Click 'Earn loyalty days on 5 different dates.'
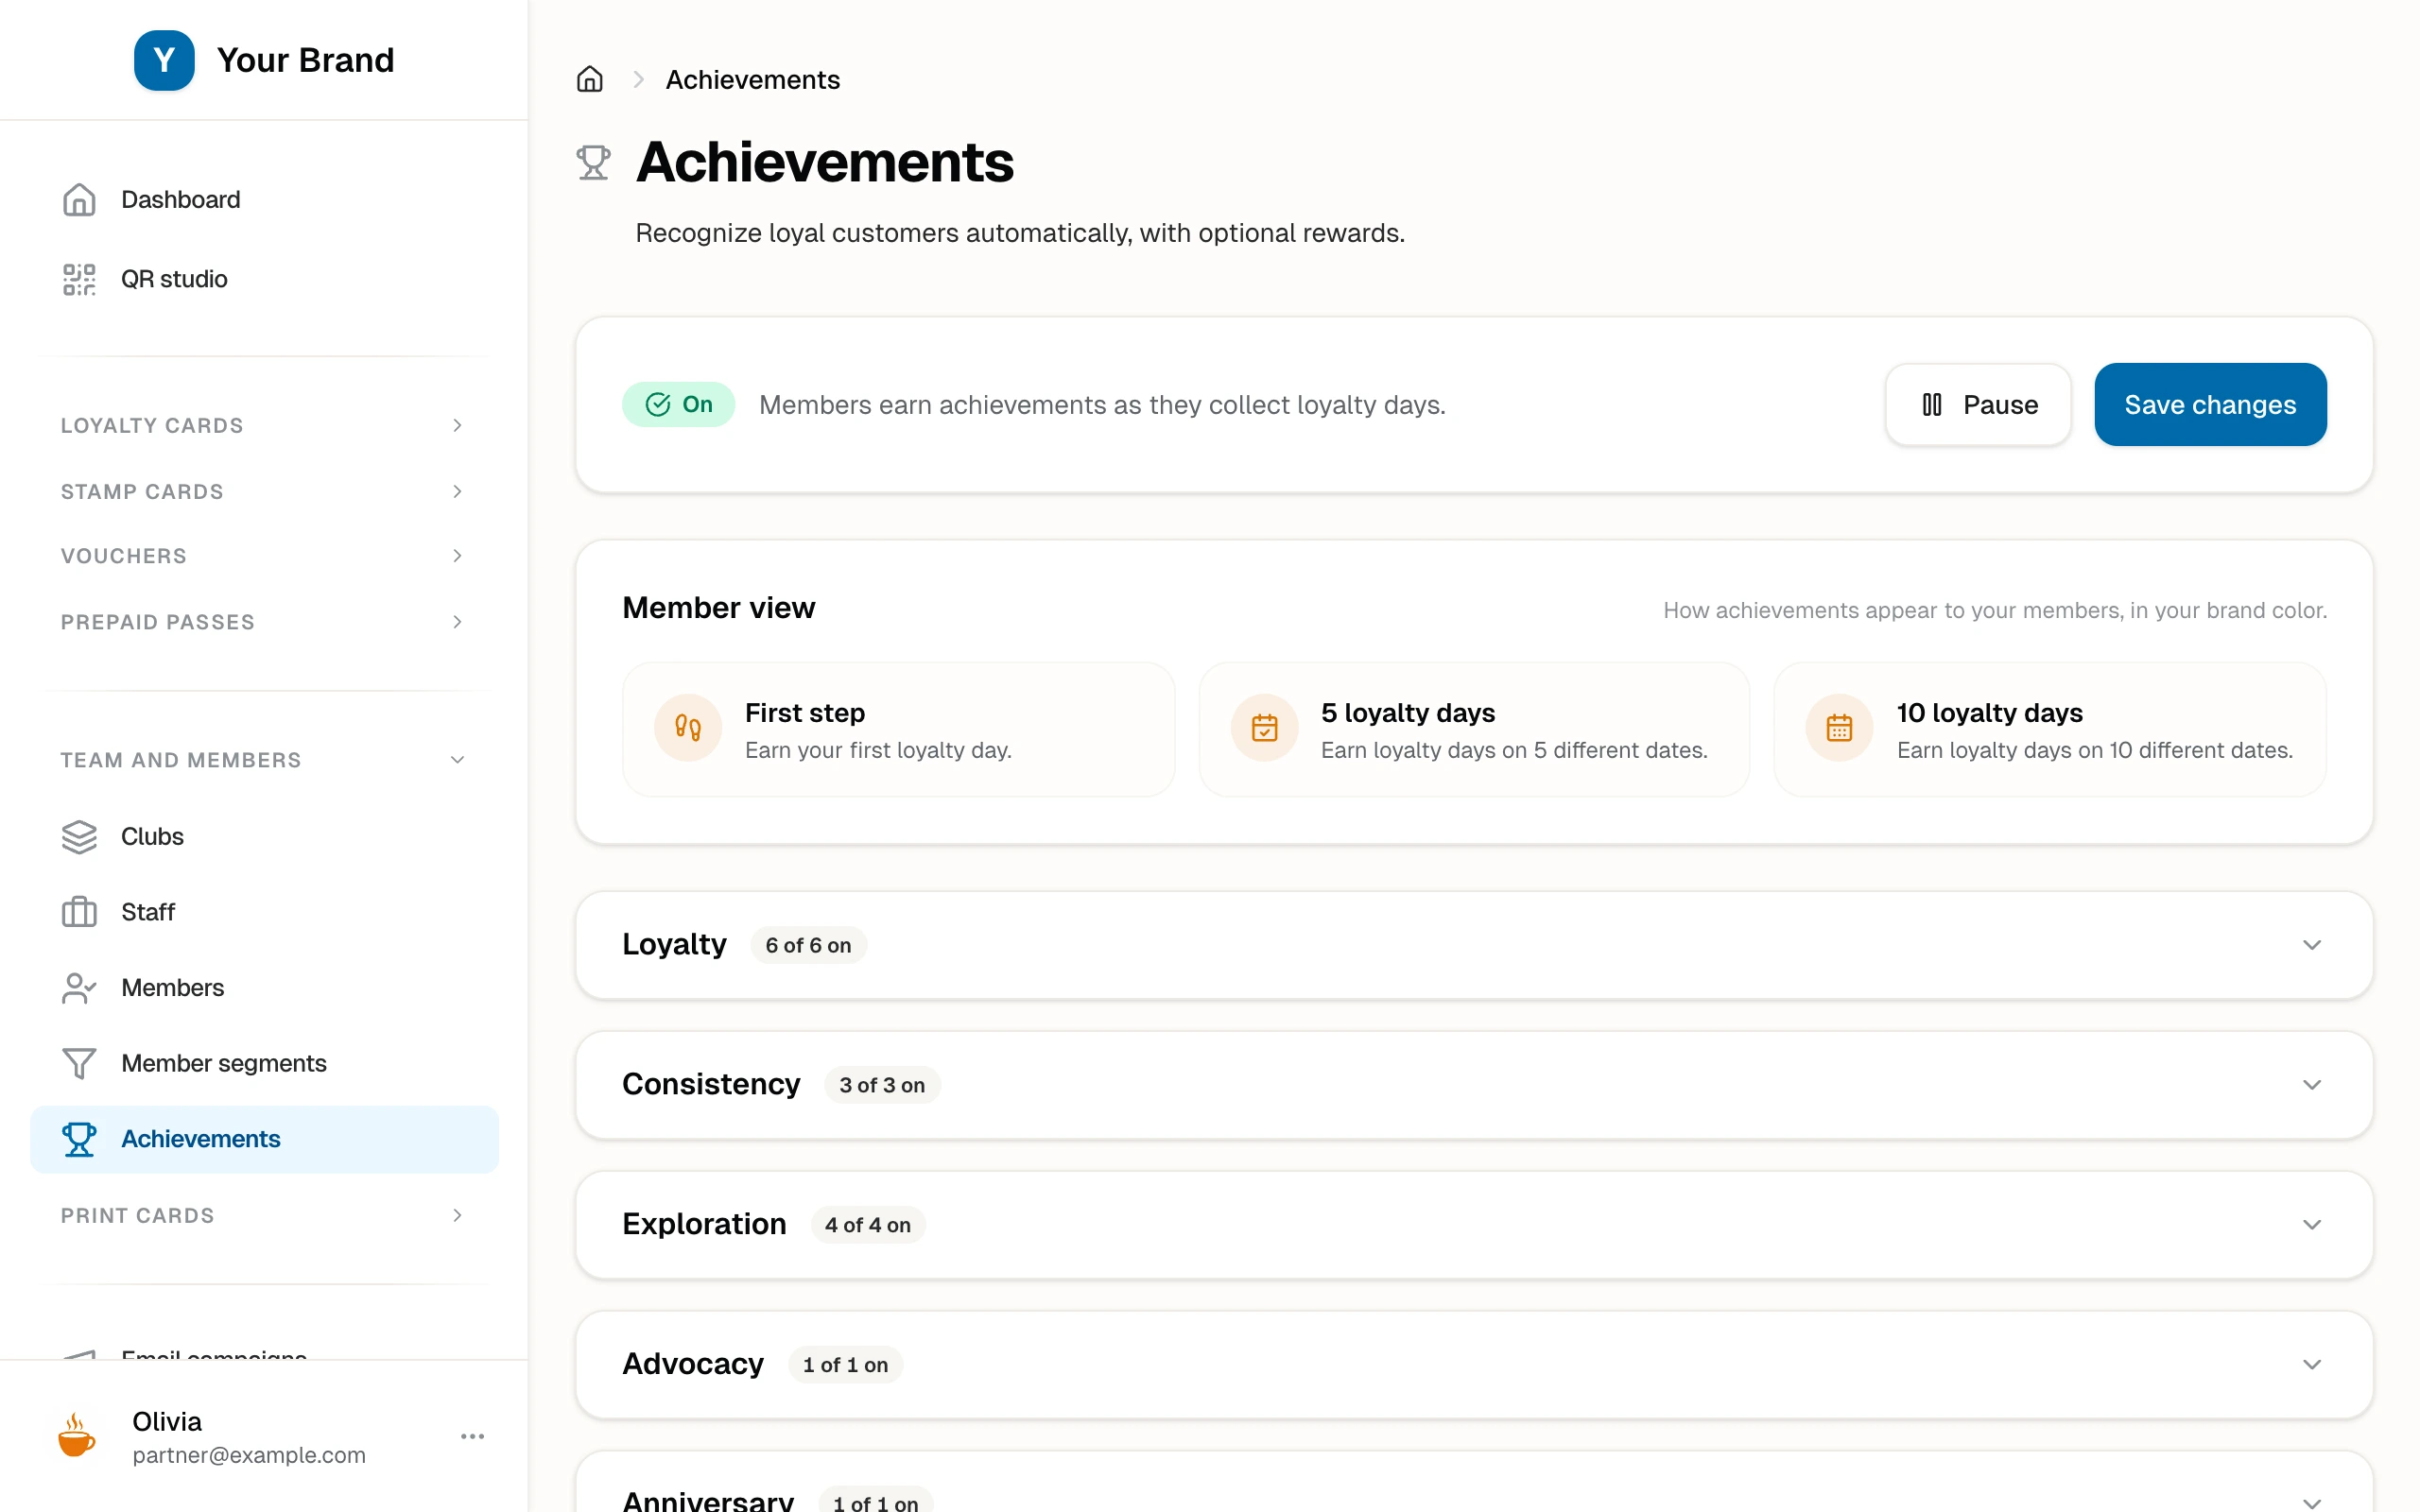 pyautogui.click(x=1514, y=750)
